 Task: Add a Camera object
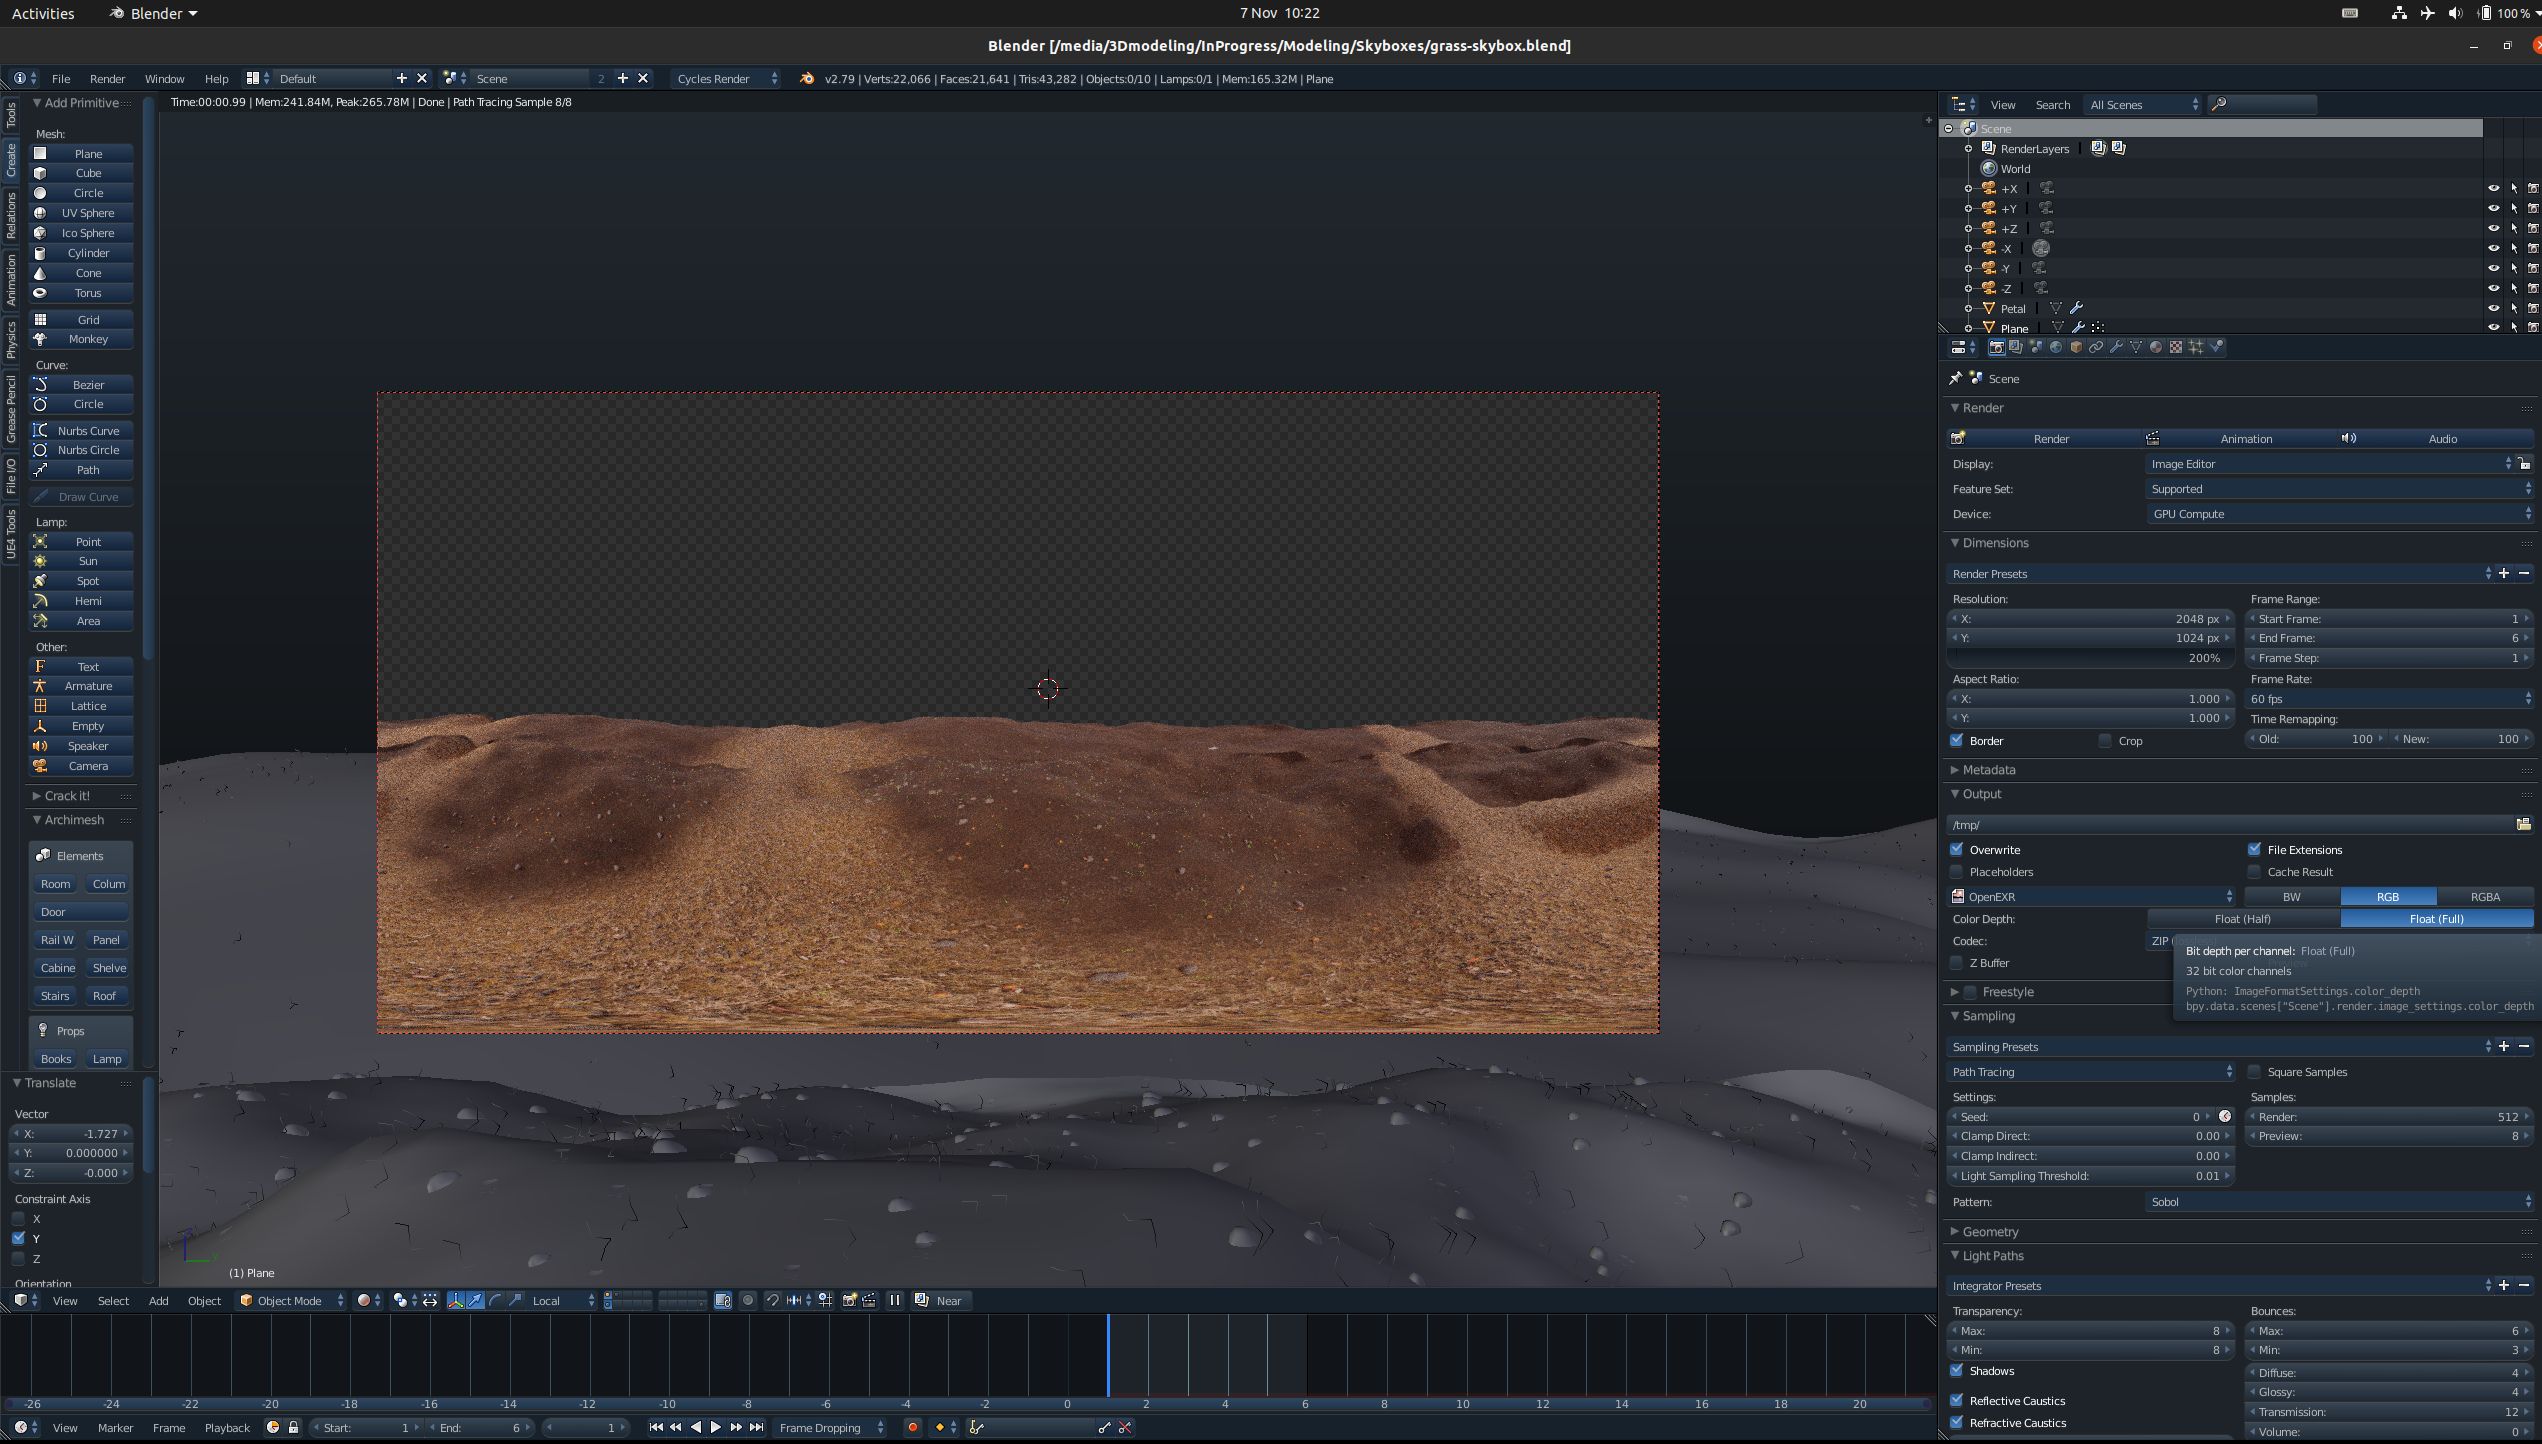coord(81,766)
